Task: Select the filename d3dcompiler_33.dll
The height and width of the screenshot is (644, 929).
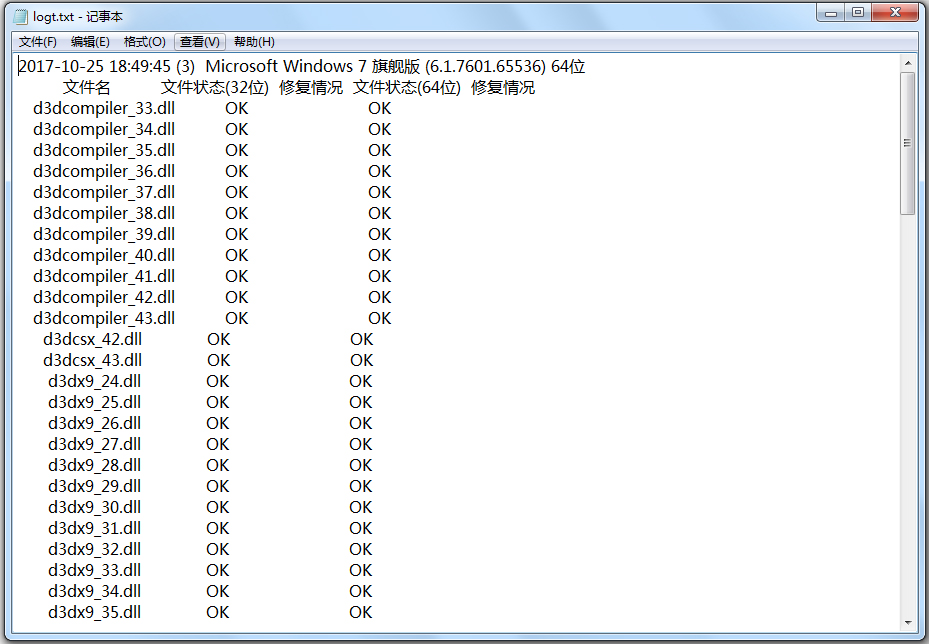Action: 103,107
